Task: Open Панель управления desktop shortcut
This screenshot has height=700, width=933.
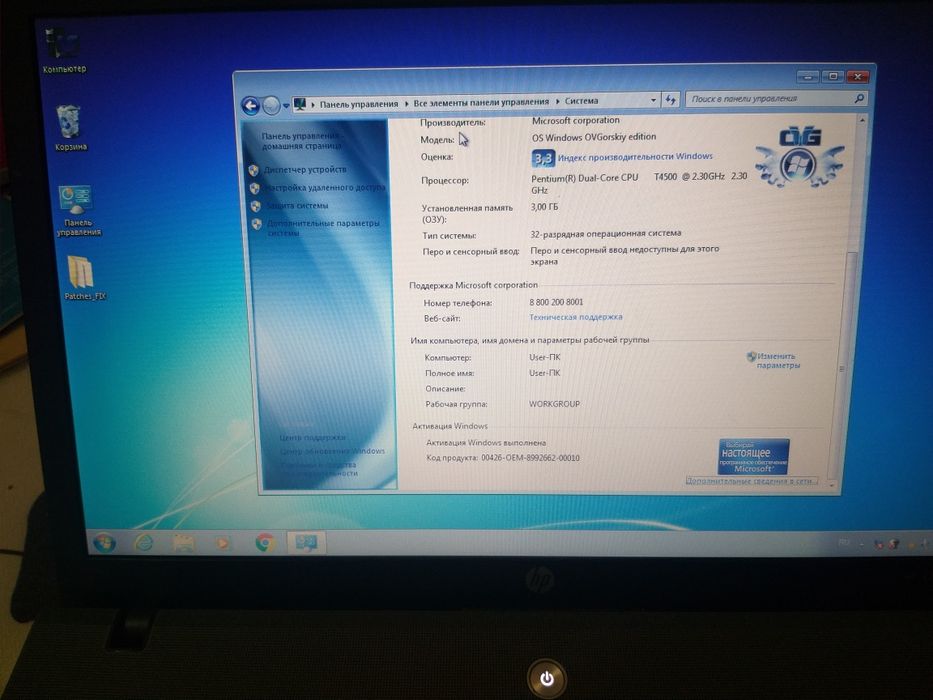Action: 77,210
